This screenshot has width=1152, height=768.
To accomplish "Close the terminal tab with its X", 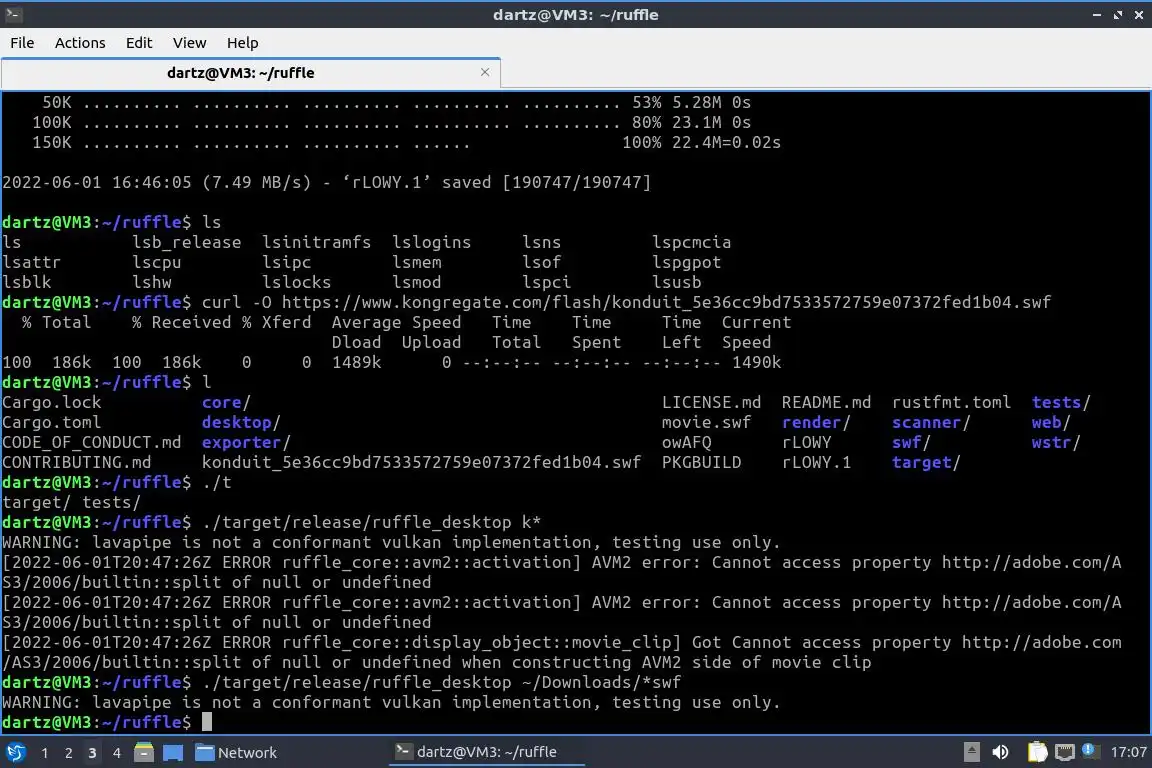I will coord(485,72).
